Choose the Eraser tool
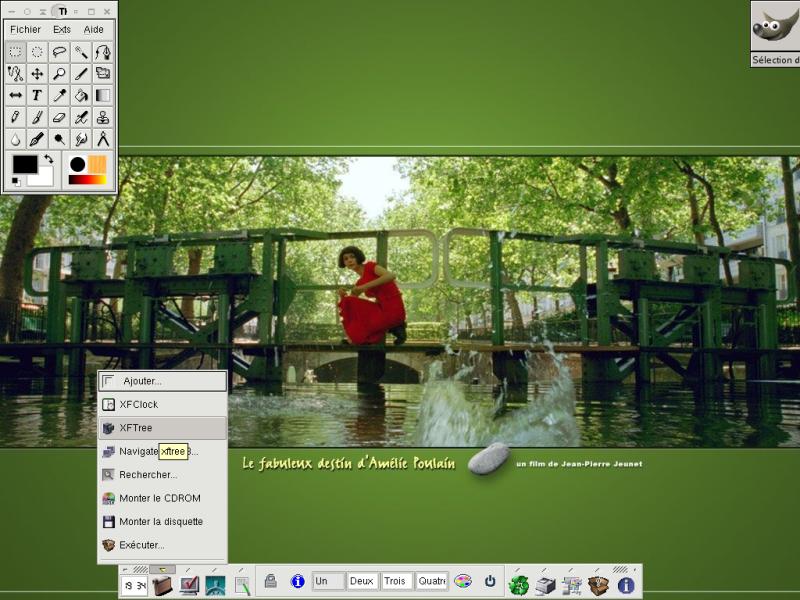This screenshot has width=800, height=600. tap(59, 117)
